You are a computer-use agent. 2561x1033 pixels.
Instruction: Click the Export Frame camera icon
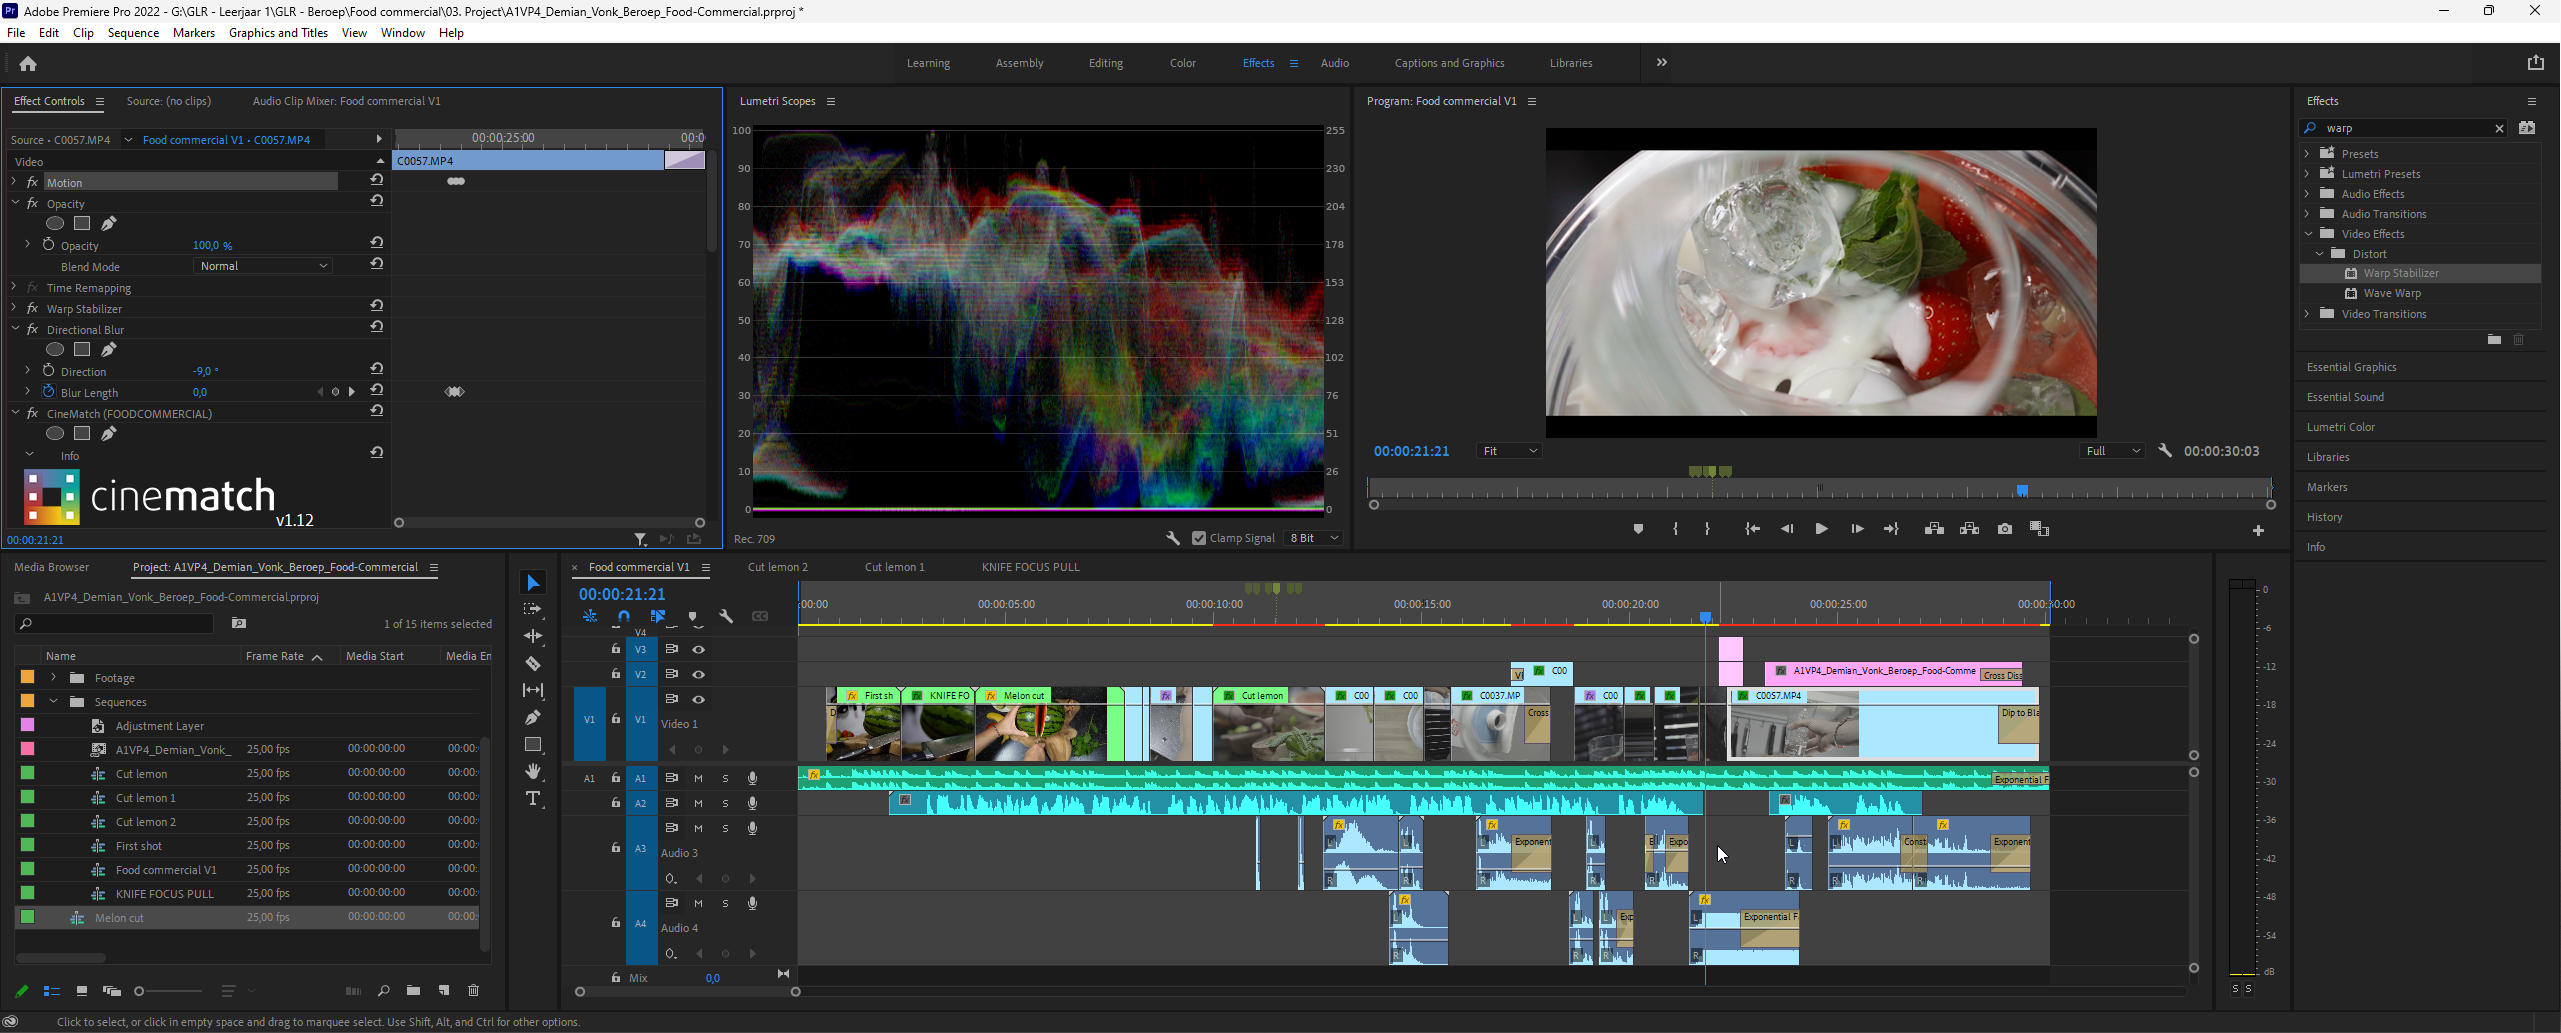(x=2004, y=529)
